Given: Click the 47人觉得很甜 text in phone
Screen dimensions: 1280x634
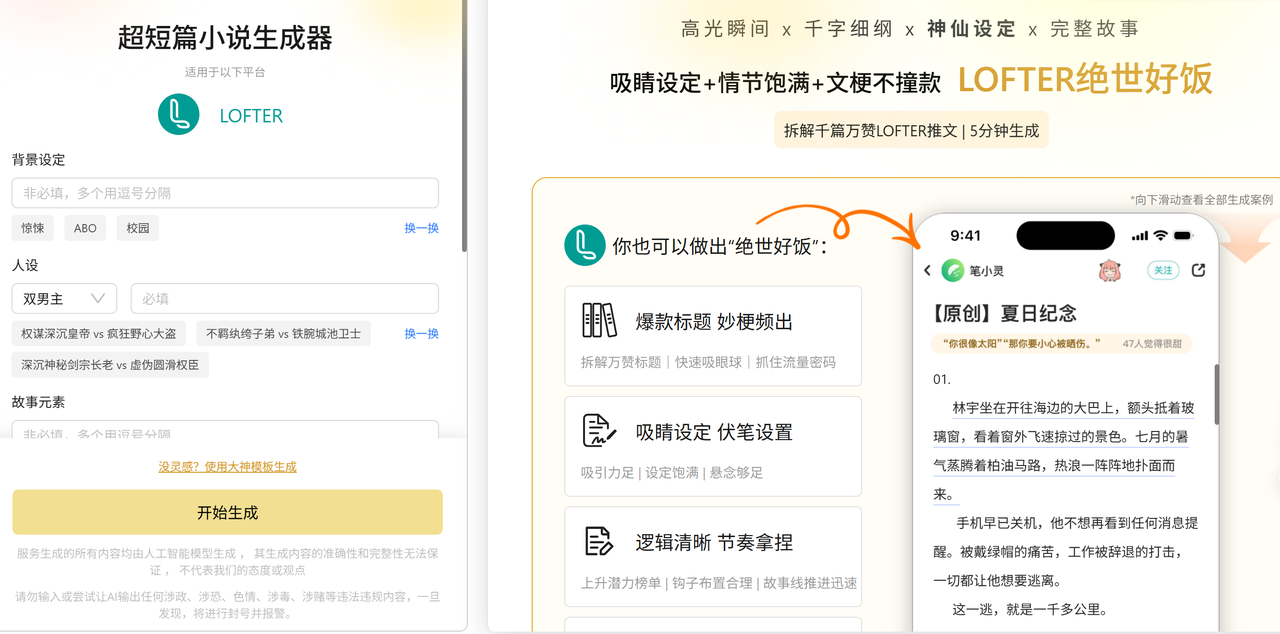Looking at the screenshot, I should [x=1152, y=343].
